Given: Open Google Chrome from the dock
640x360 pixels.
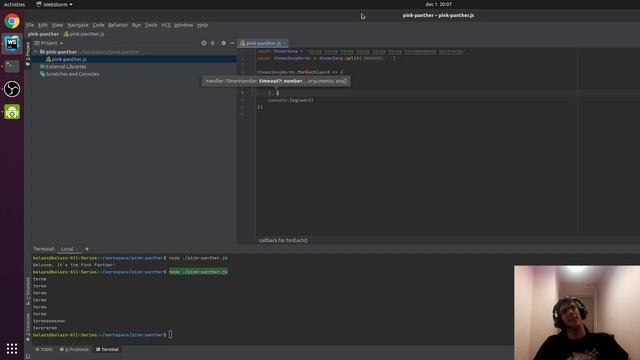Looking at the screenshot, I should point(12,21).
